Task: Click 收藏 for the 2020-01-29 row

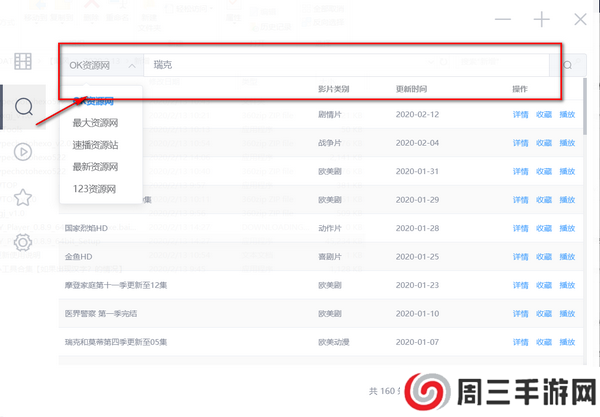Action: point(544,200)
